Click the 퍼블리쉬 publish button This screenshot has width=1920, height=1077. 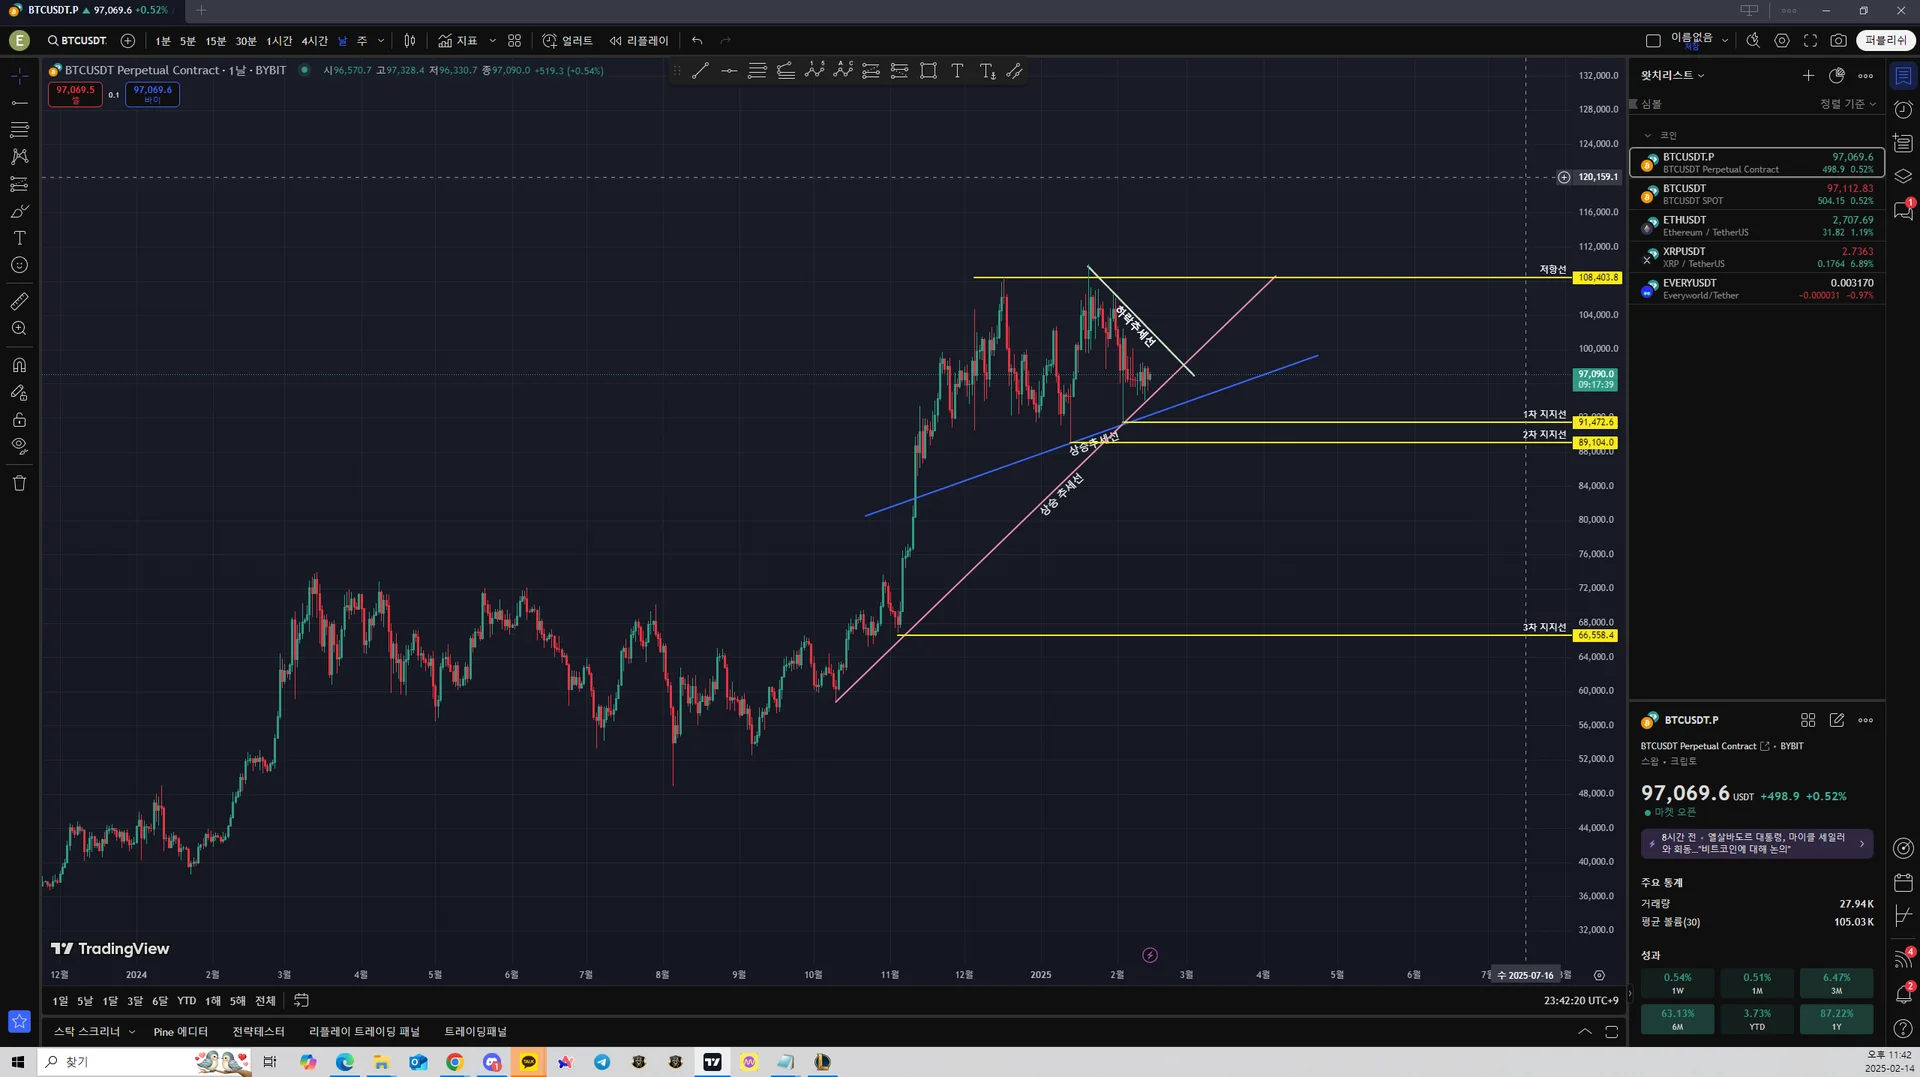(x=1885, y=41)
